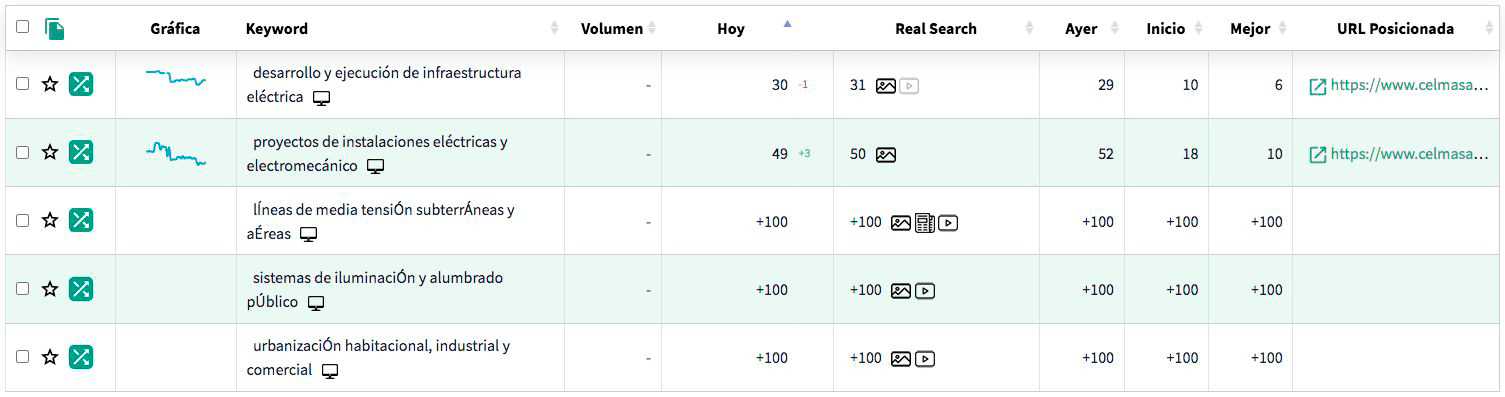This screenshot has width=1505, height=397.
Task: Open the celmasa URL in second row
Action: click(1397, 154)
